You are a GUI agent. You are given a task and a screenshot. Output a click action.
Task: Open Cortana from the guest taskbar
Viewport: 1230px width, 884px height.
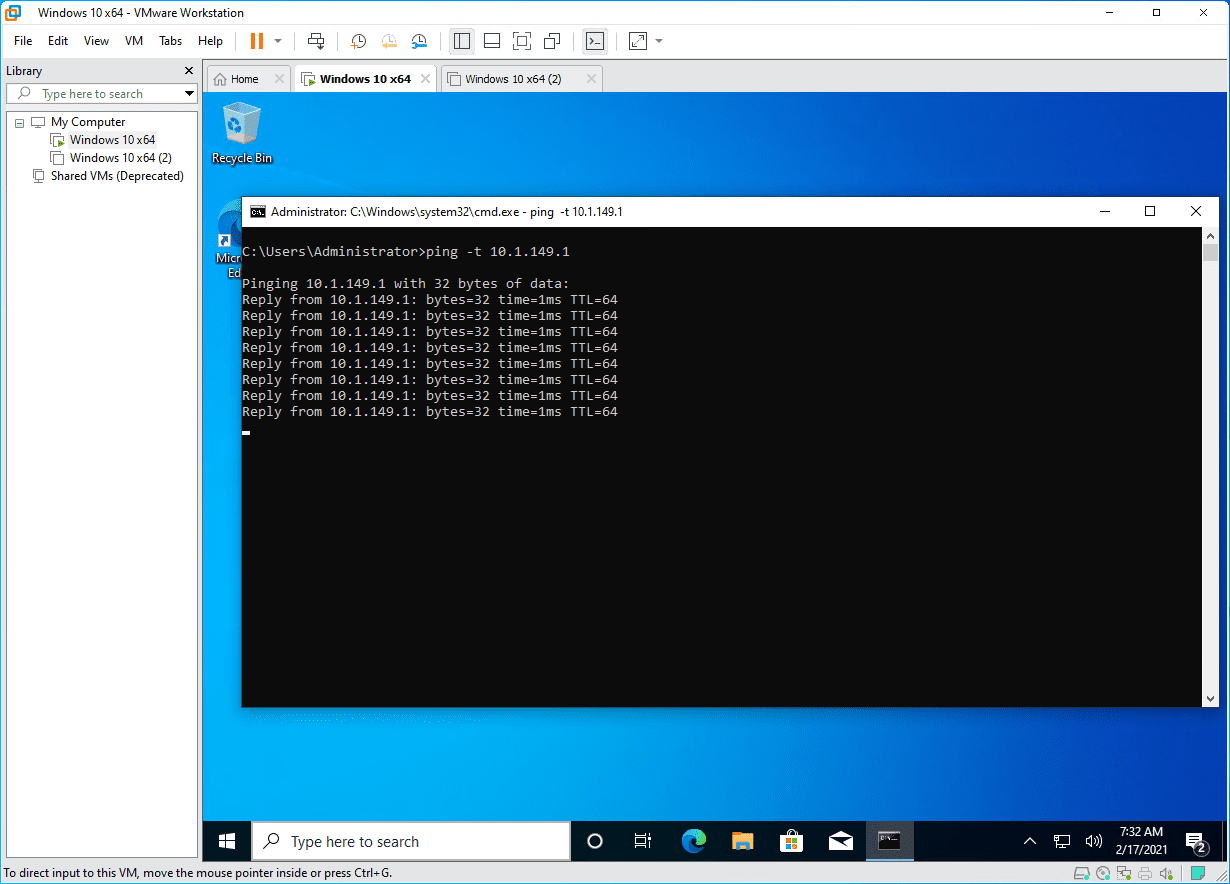click(x=595, y=841)
